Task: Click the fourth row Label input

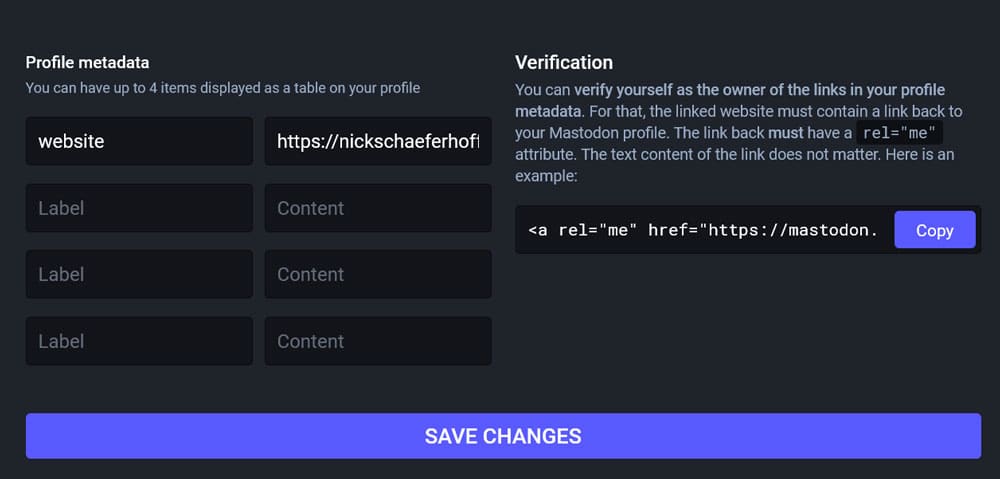Action: (x=139, y=341)
